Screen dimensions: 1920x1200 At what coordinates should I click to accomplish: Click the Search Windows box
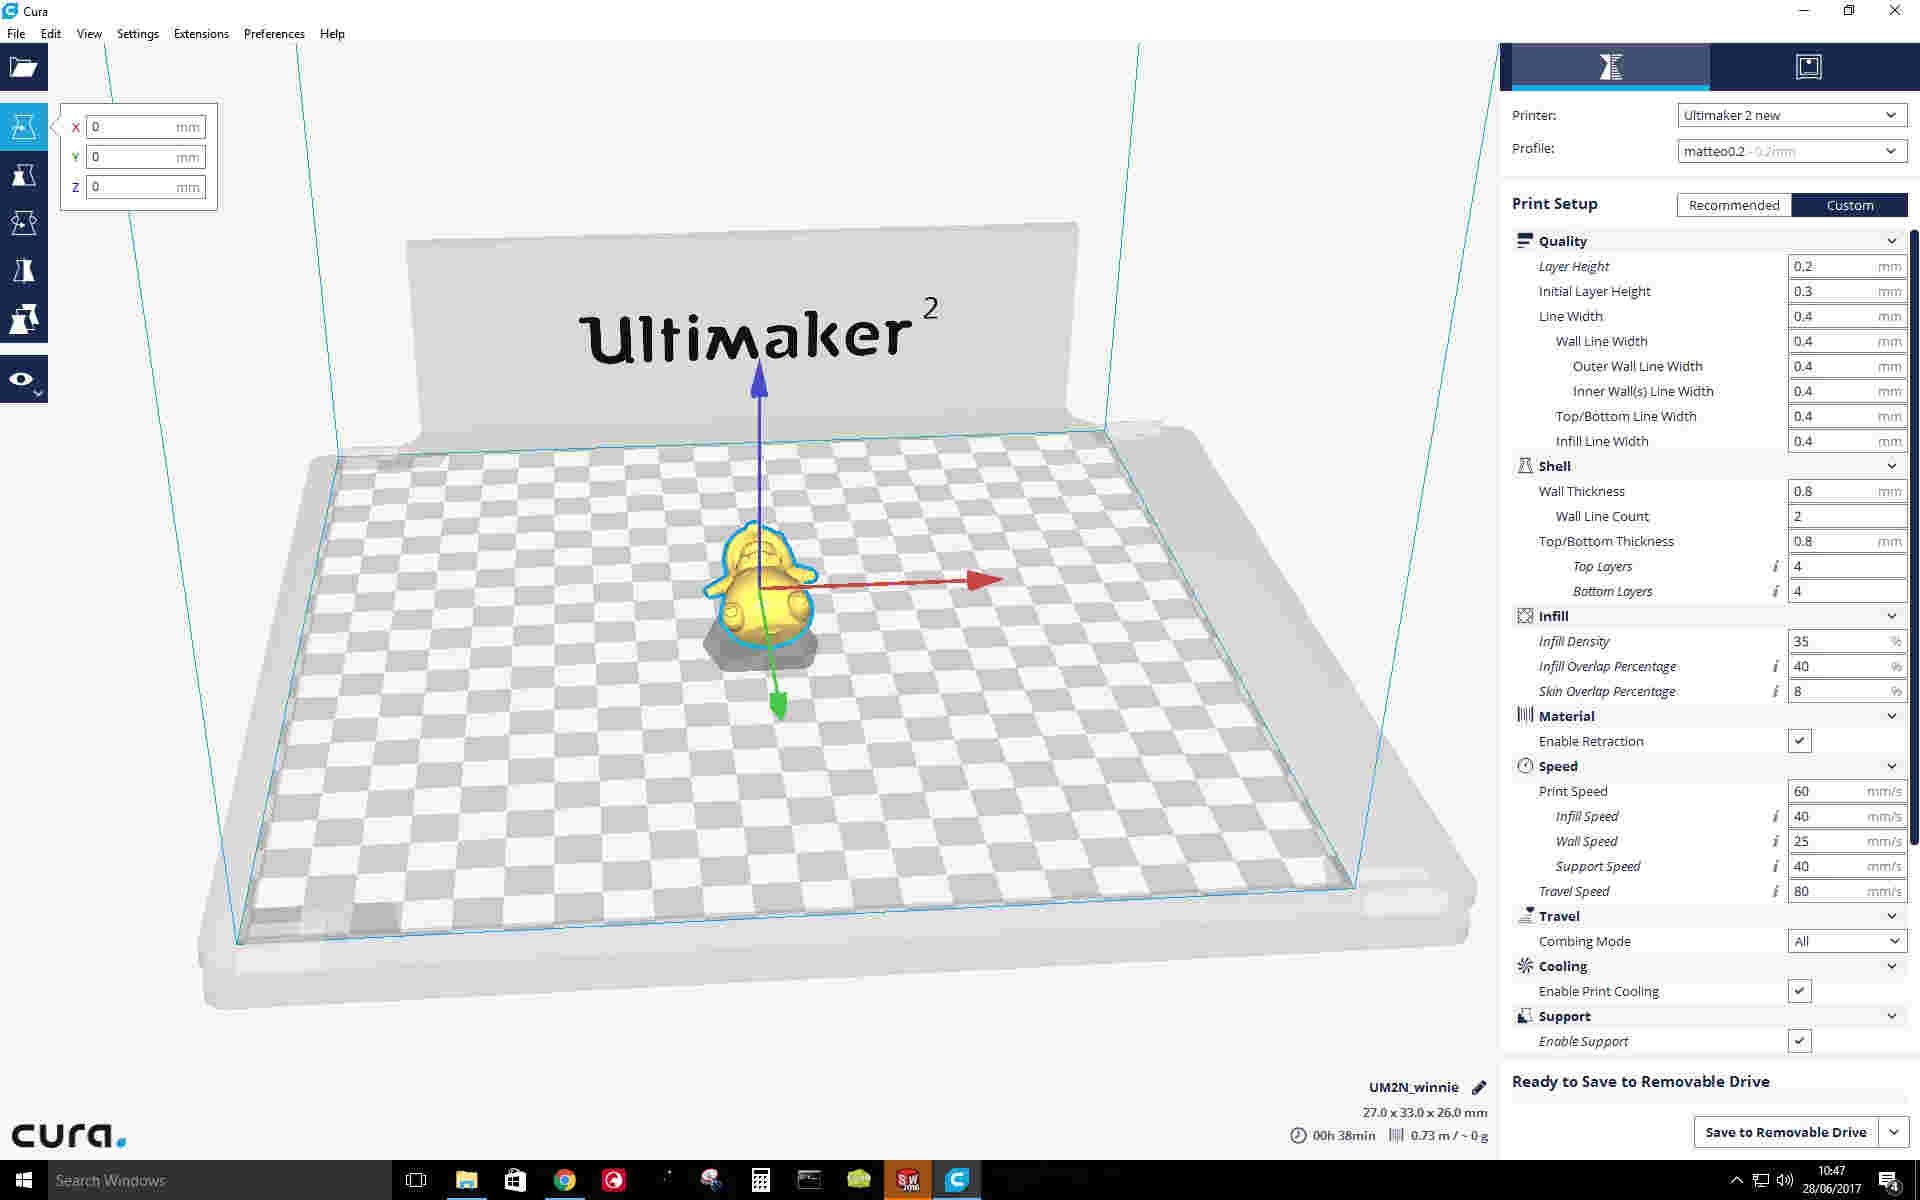tap(220, 1180)
